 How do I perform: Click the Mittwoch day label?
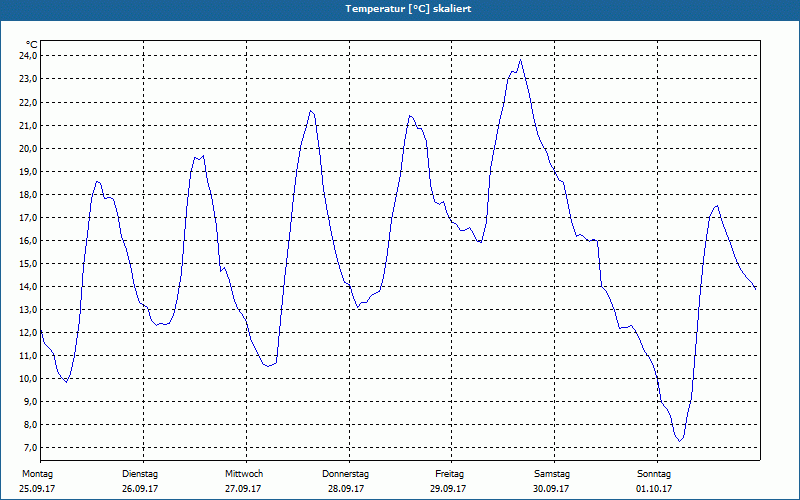244,474
